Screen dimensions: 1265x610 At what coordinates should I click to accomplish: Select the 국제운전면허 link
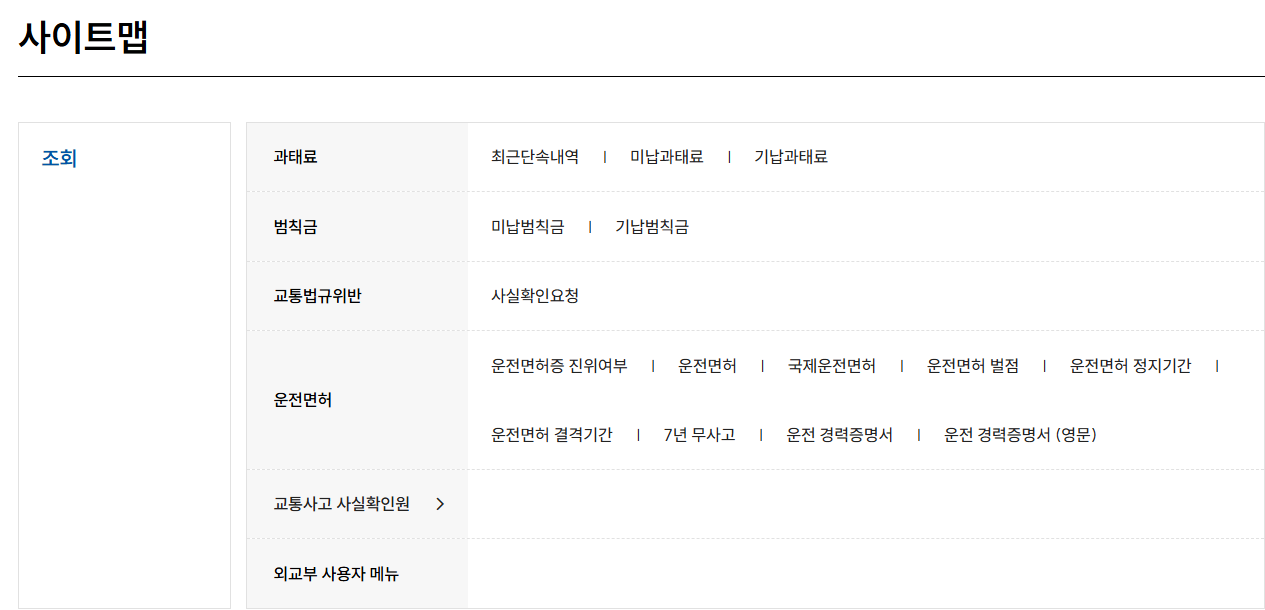(831, 365)
